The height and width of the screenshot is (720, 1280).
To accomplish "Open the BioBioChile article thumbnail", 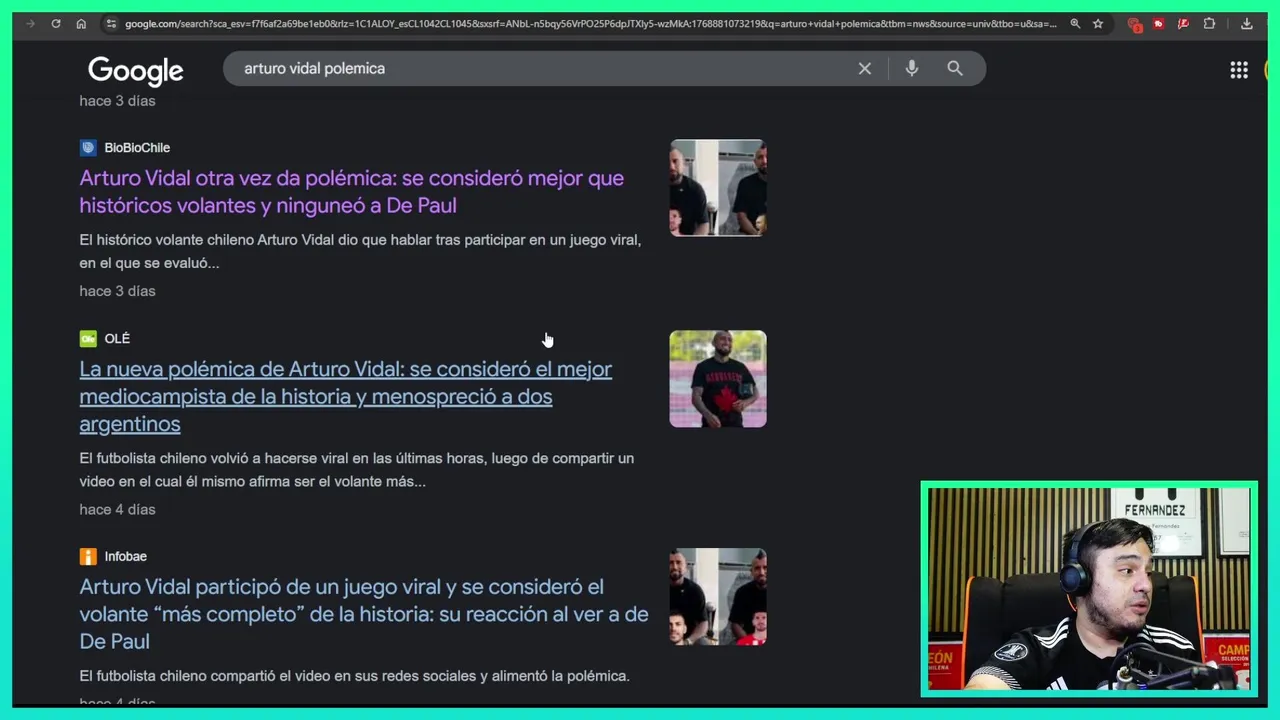I will click(718, 188).
